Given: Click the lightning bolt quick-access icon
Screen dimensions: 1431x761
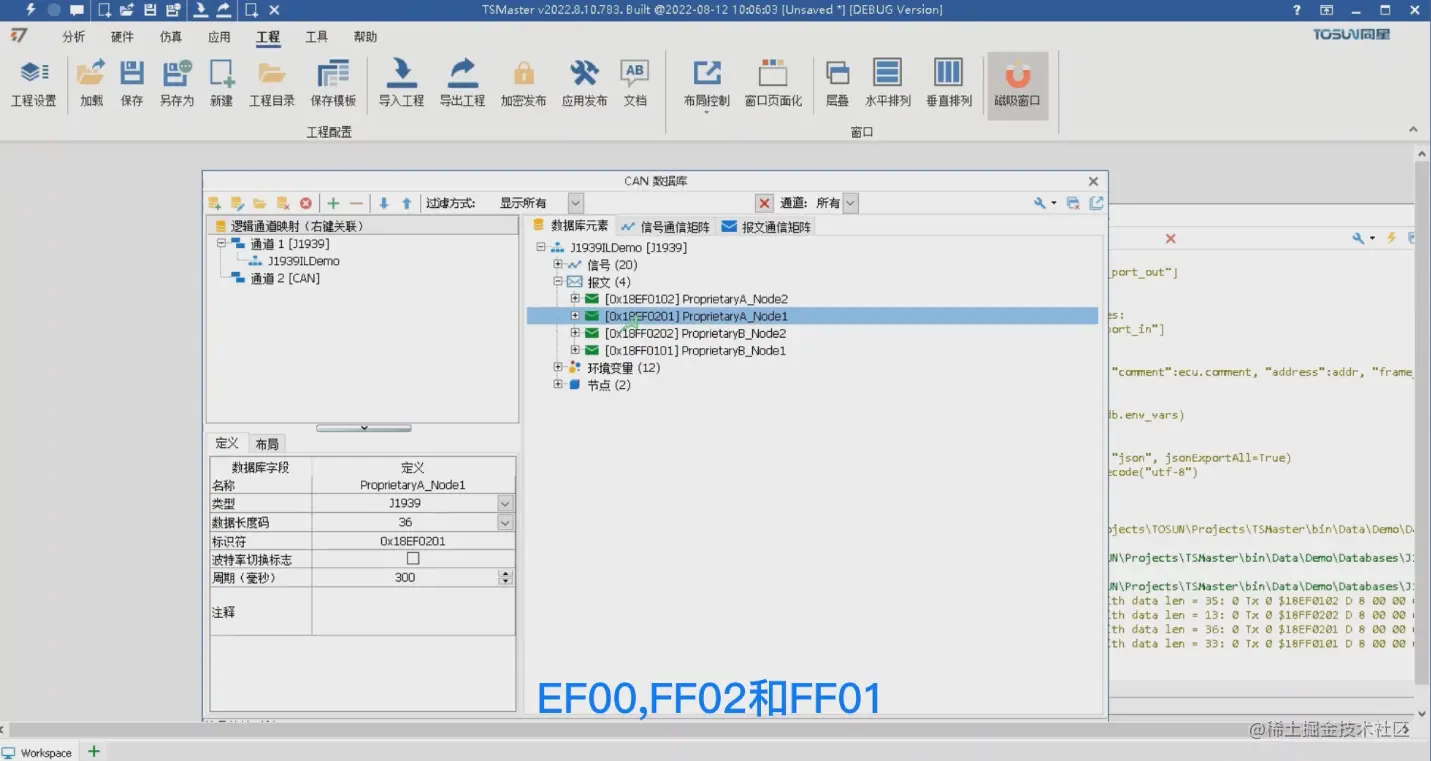Looking at the screenshot, I should coord(30,10).
